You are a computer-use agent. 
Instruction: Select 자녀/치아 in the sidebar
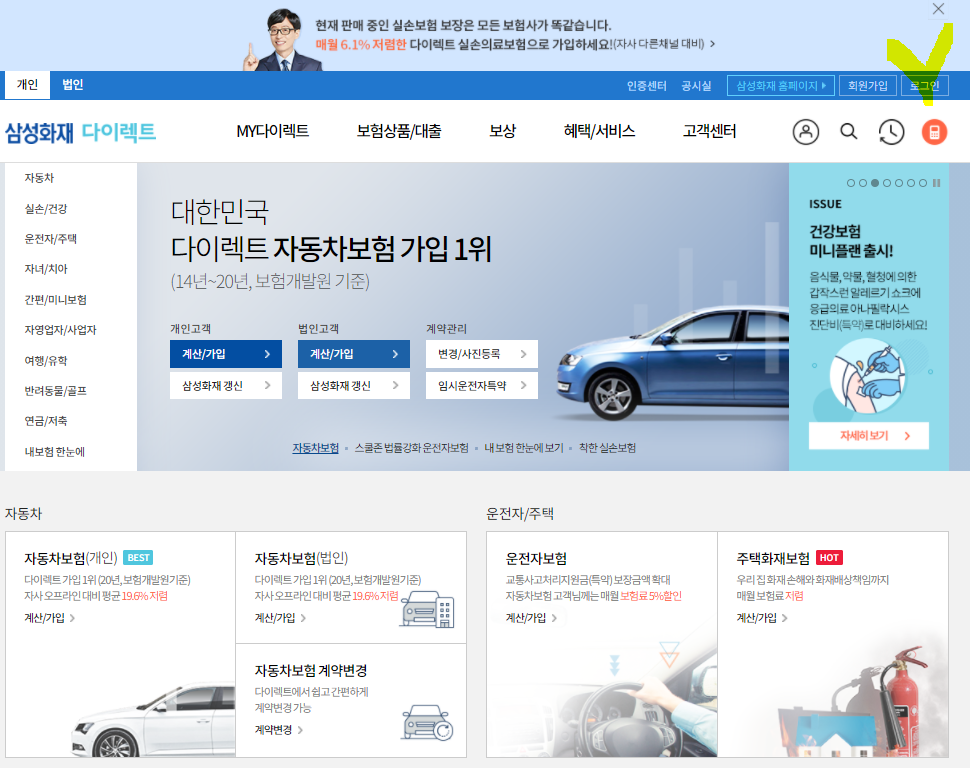click(x=46, y=269)
